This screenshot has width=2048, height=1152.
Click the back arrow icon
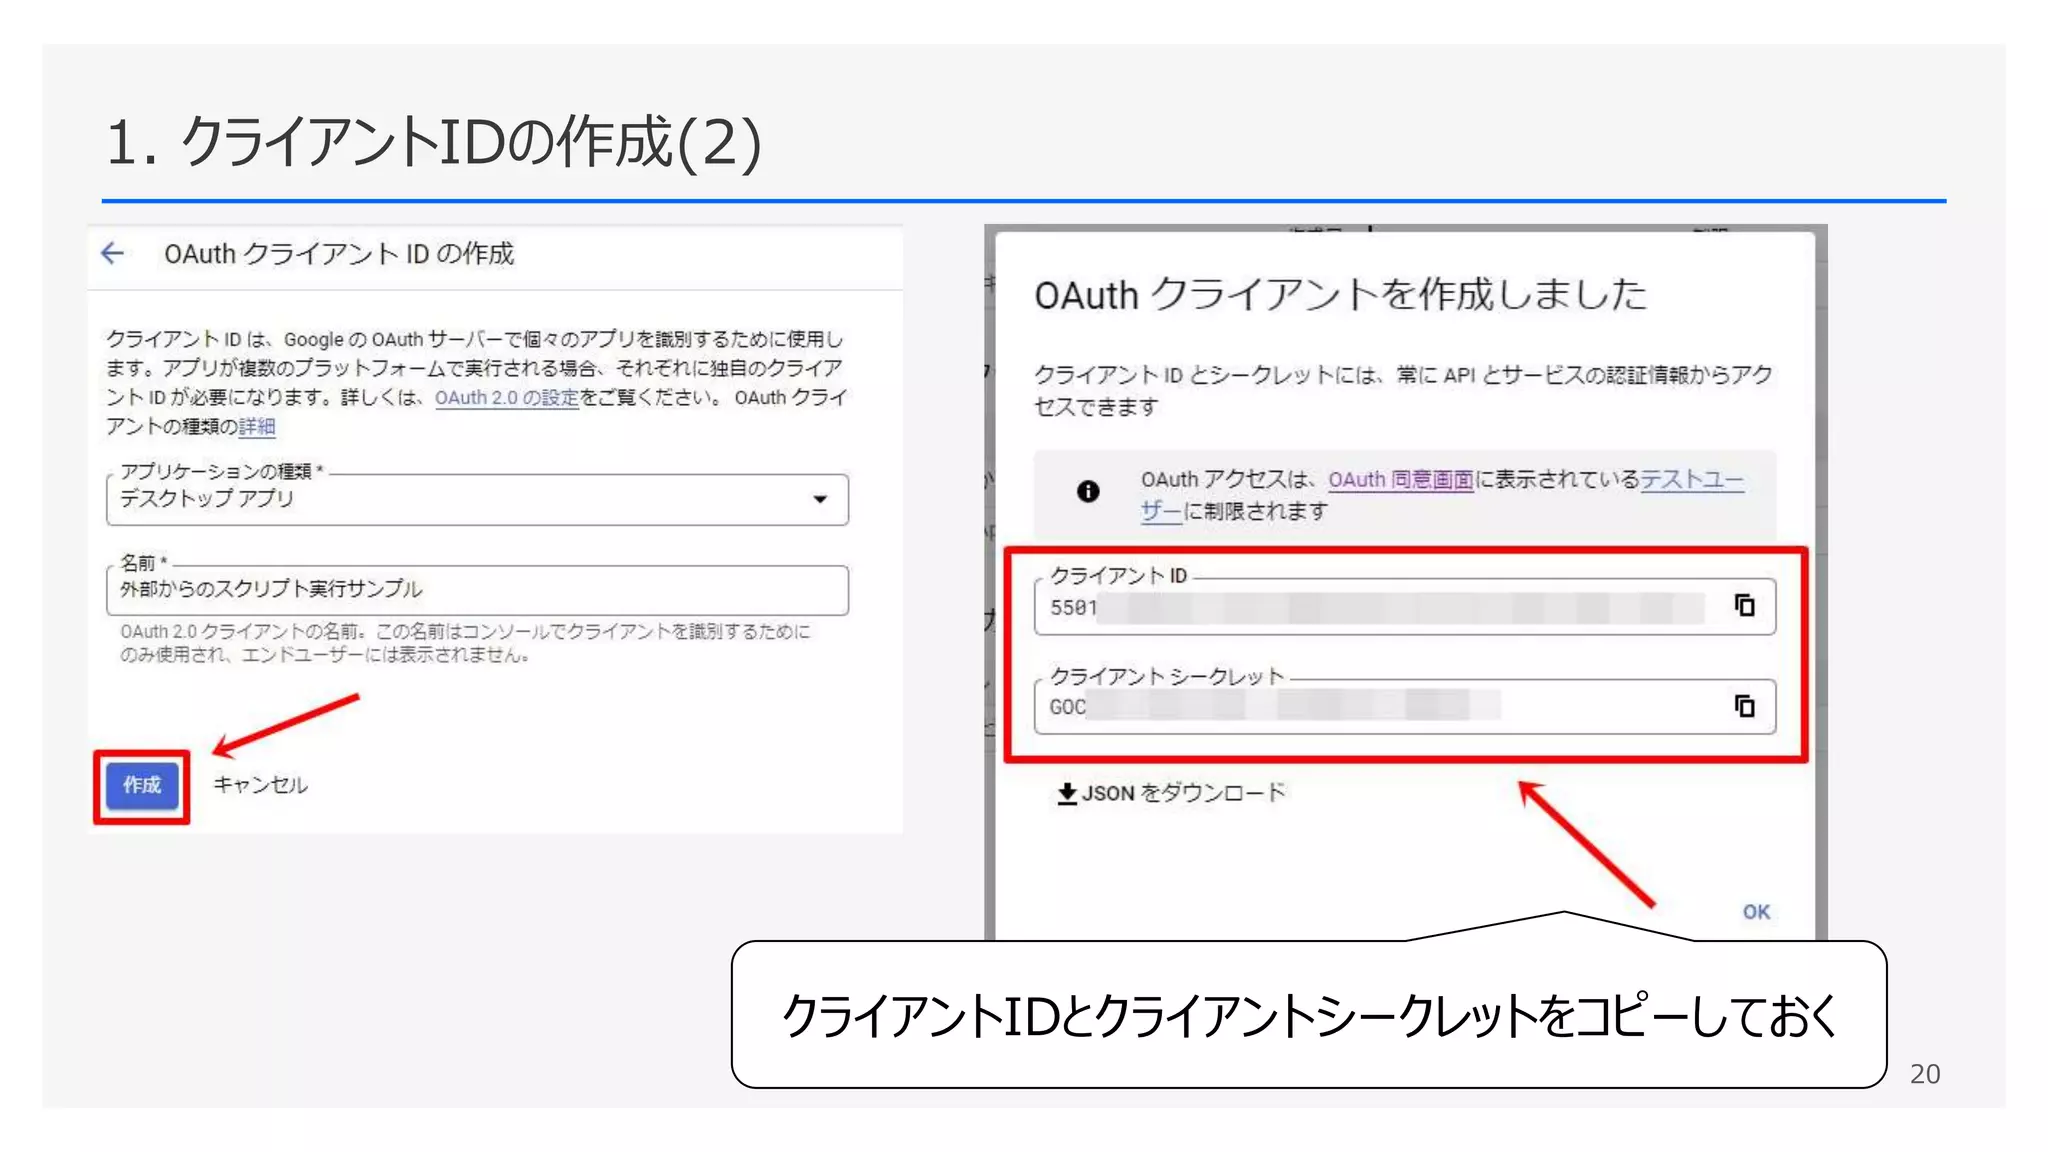coord(113,254)
